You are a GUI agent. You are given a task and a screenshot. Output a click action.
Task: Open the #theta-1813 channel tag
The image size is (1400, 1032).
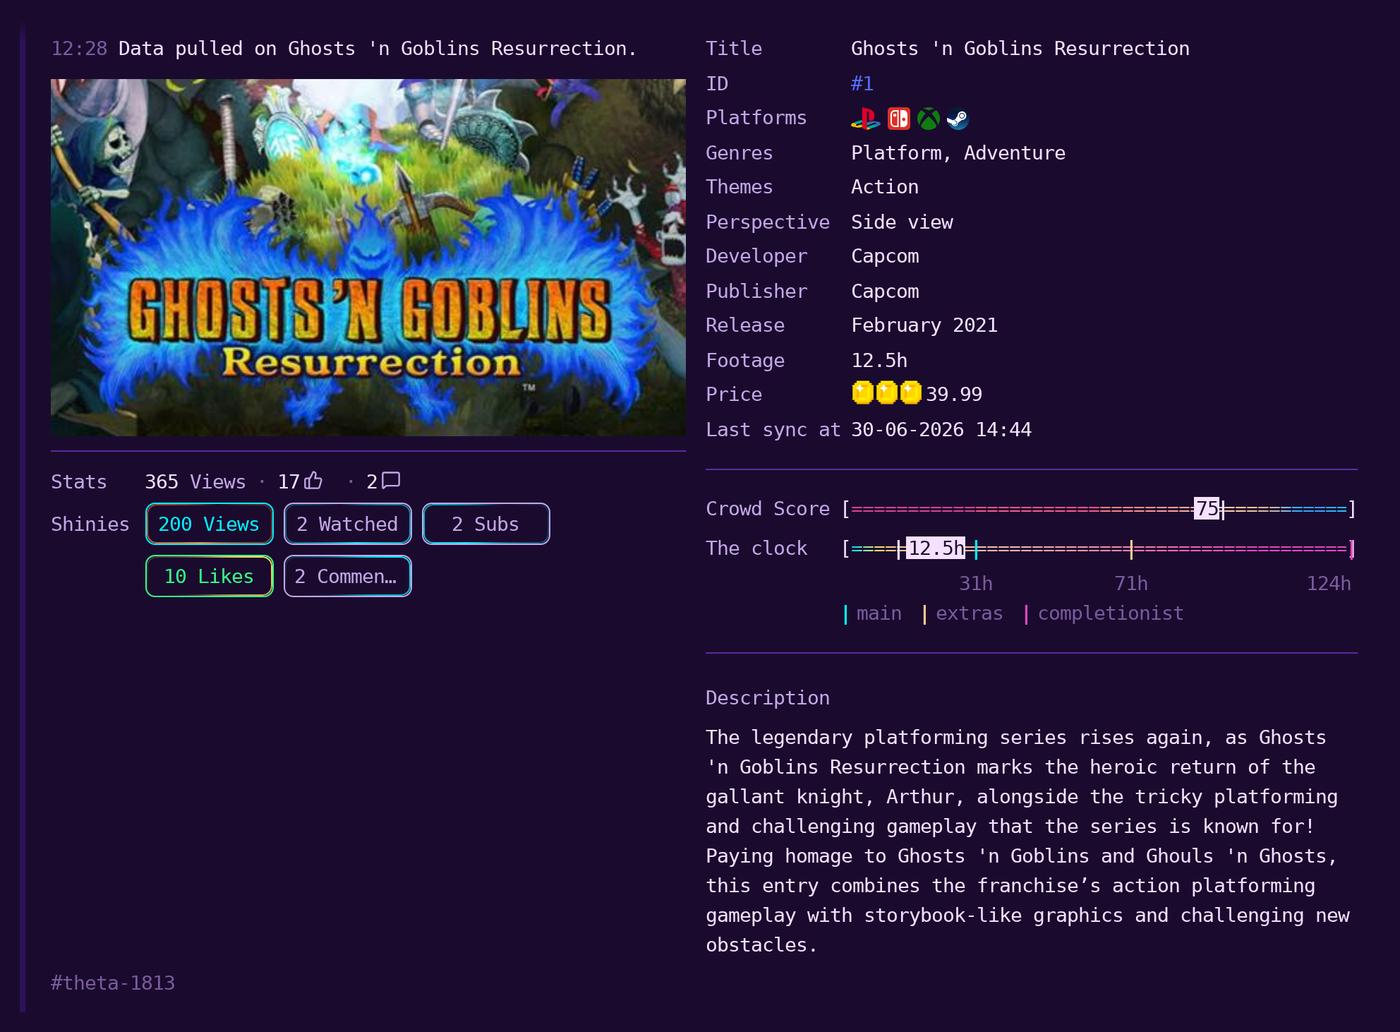pyautogui.click(x=113, y=983)
